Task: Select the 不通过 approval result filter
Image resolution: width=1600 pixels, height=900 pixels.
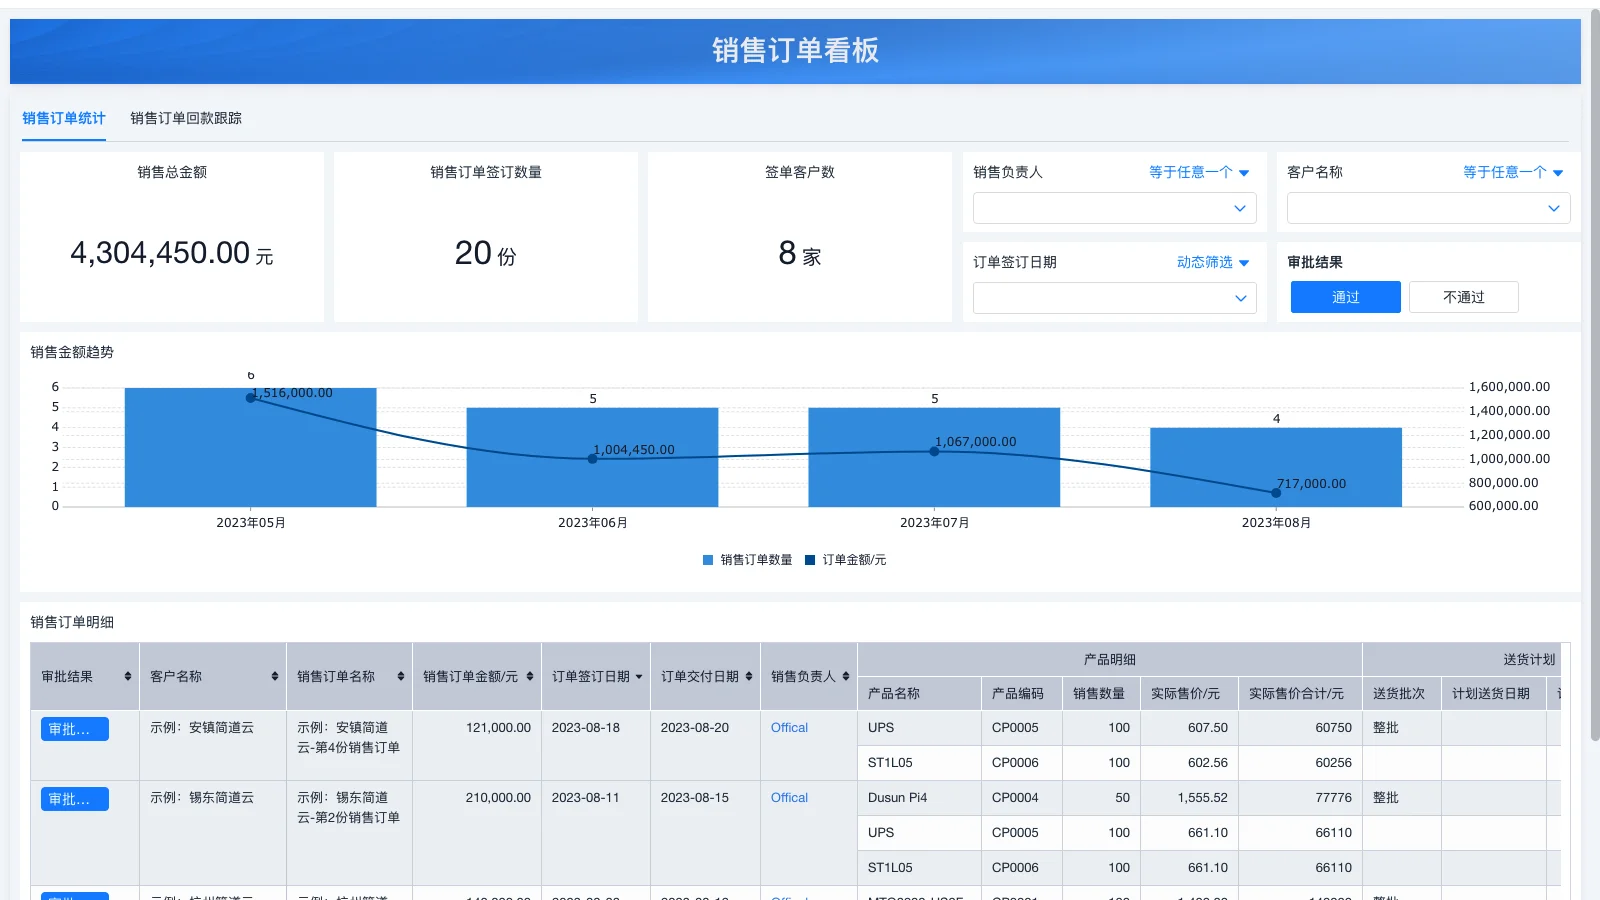Action: point(1463,296)
